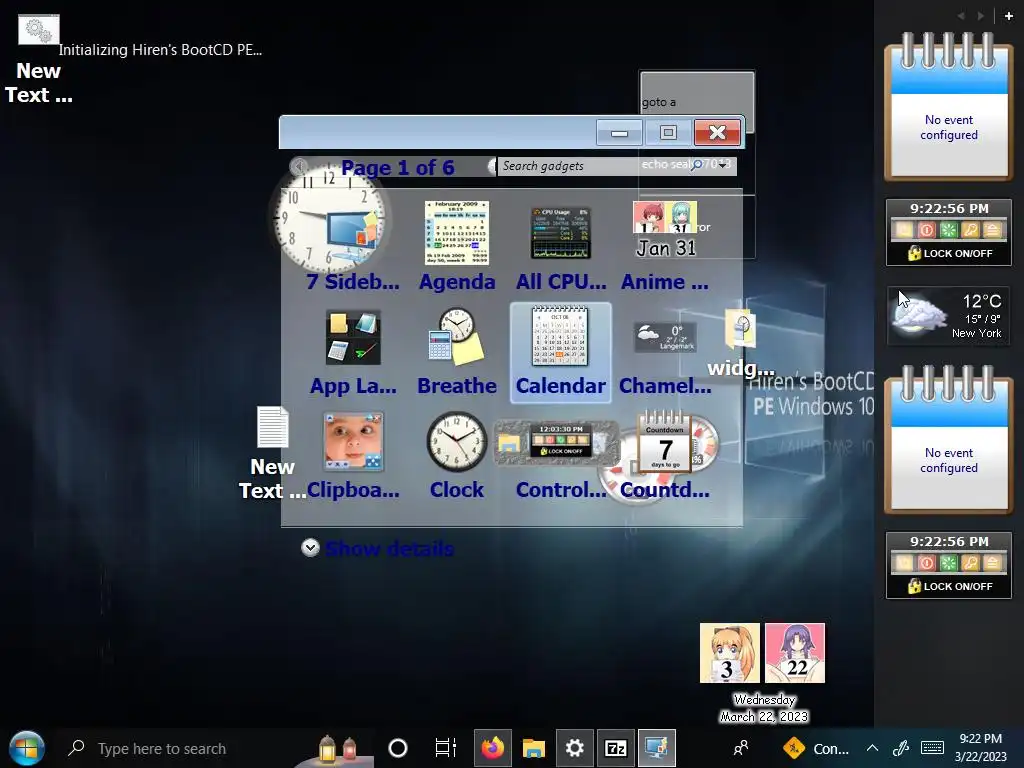Go to previous gallery page arrow

click(299, 167)
